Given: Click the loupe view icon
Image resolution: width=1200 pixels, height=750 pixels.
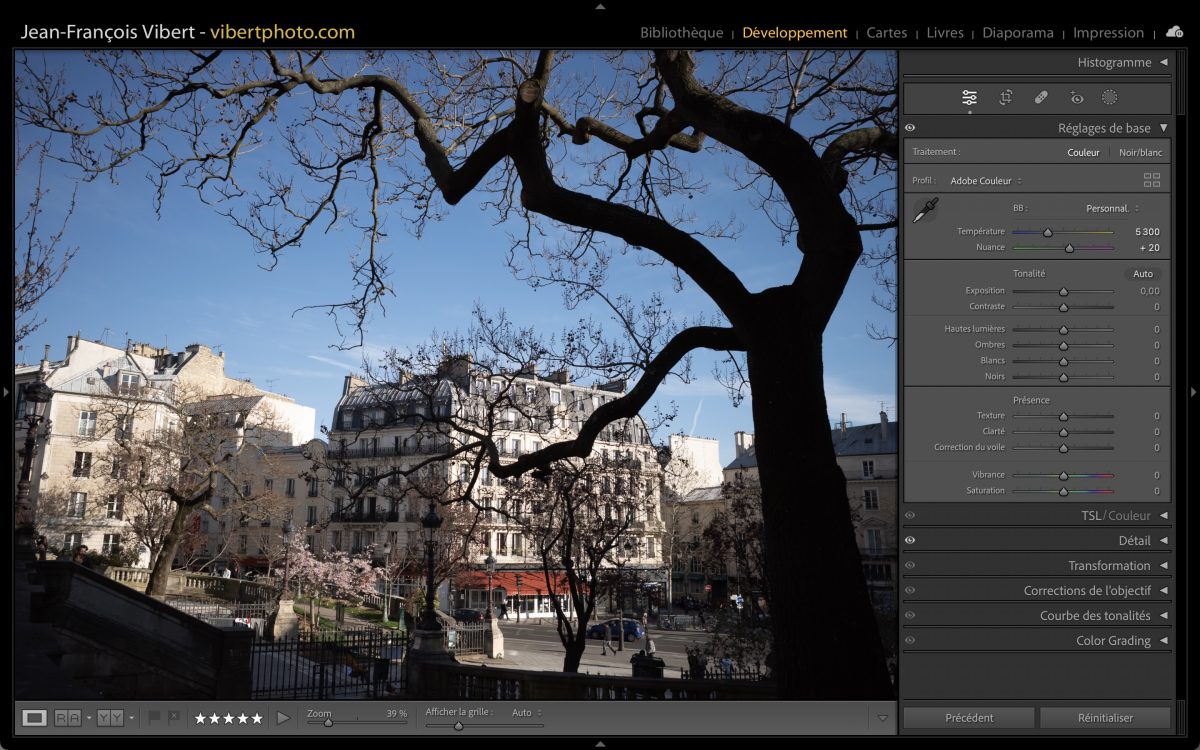Looking at the screenshot, I should (x=35, y=718).
